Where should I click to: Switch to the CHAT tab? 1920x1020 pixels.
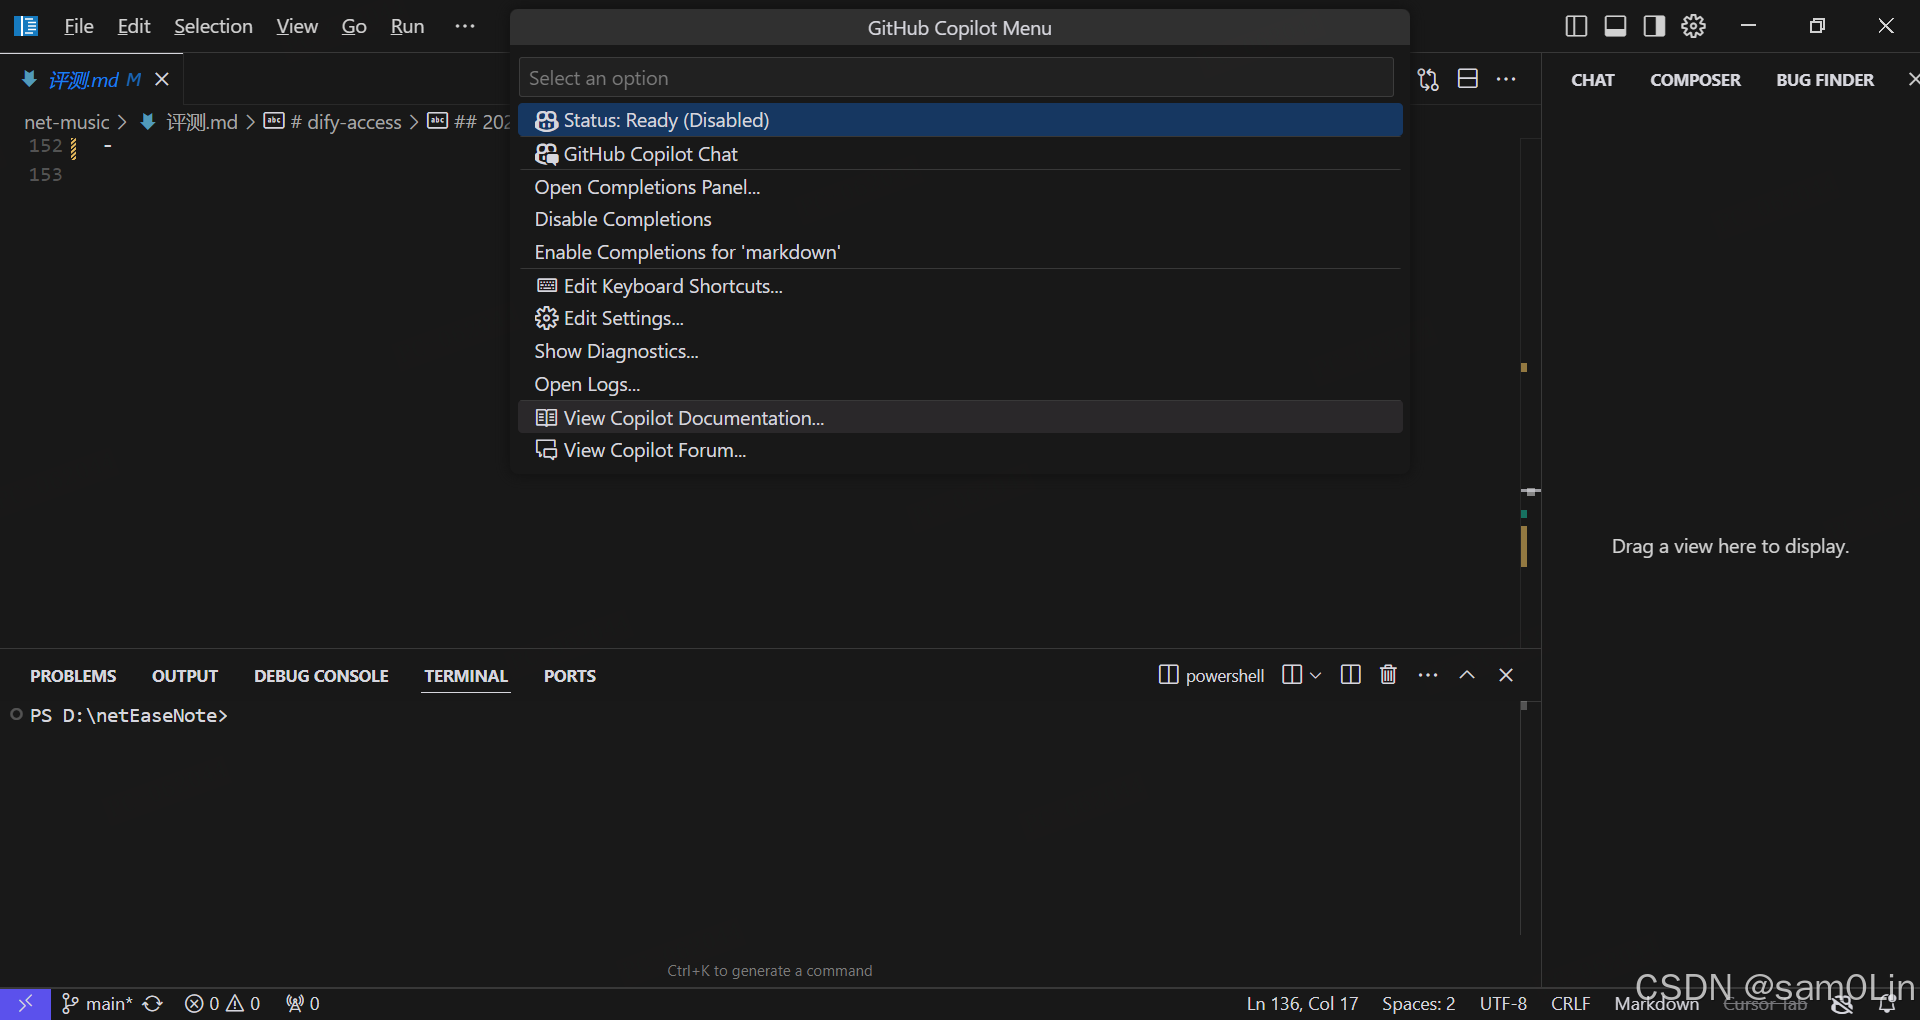[1593, 80]
